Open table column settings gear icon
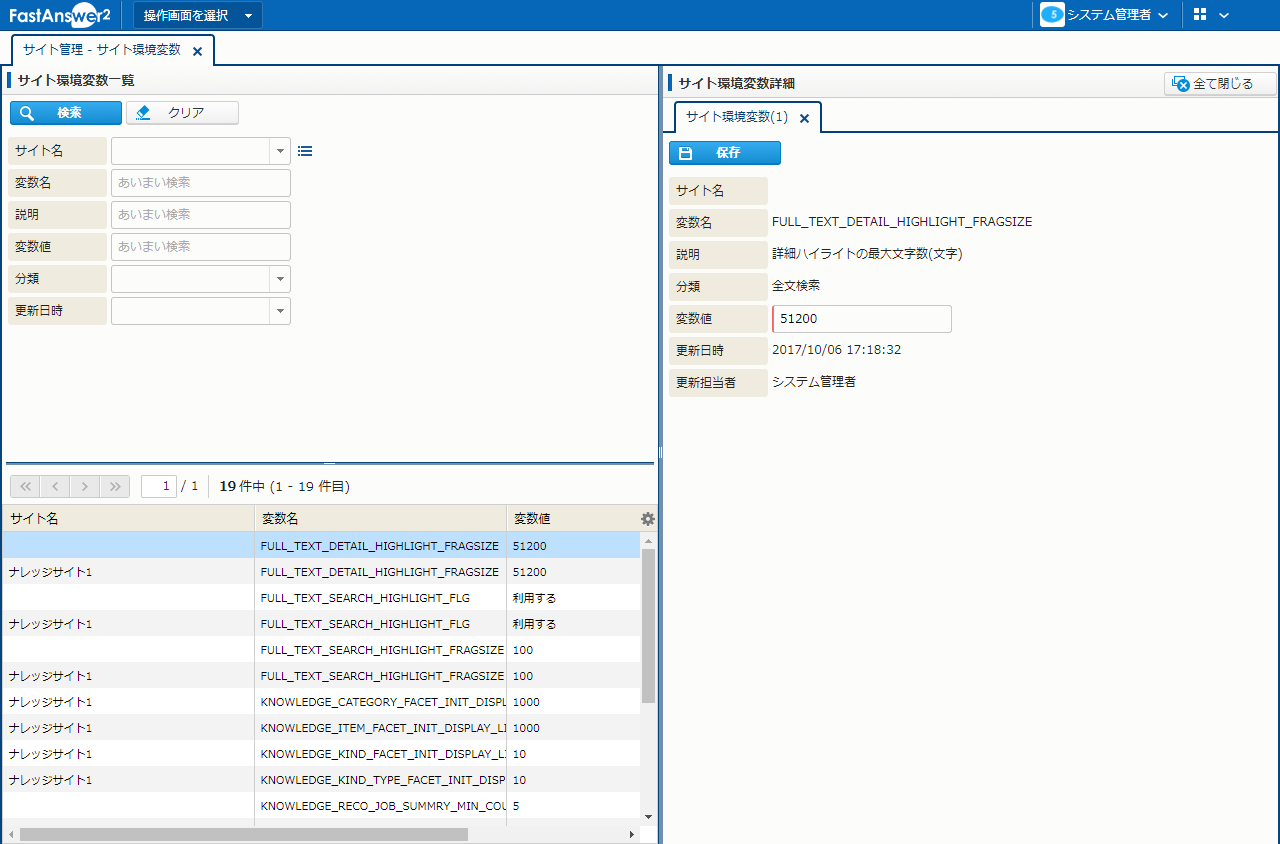The image size is (1280, 844). point(648,519)
